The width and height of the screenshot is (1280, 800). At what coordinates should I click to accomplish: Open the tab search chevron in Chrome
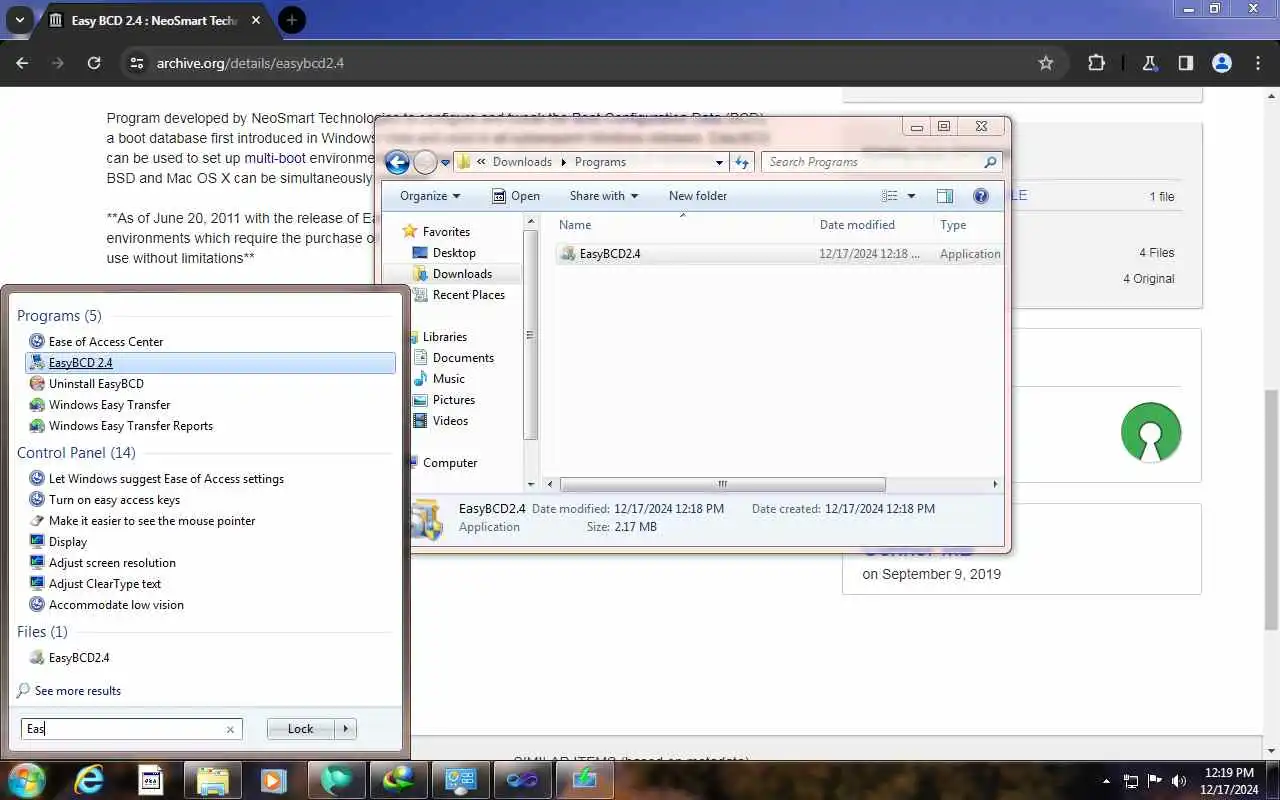(19, 20)
